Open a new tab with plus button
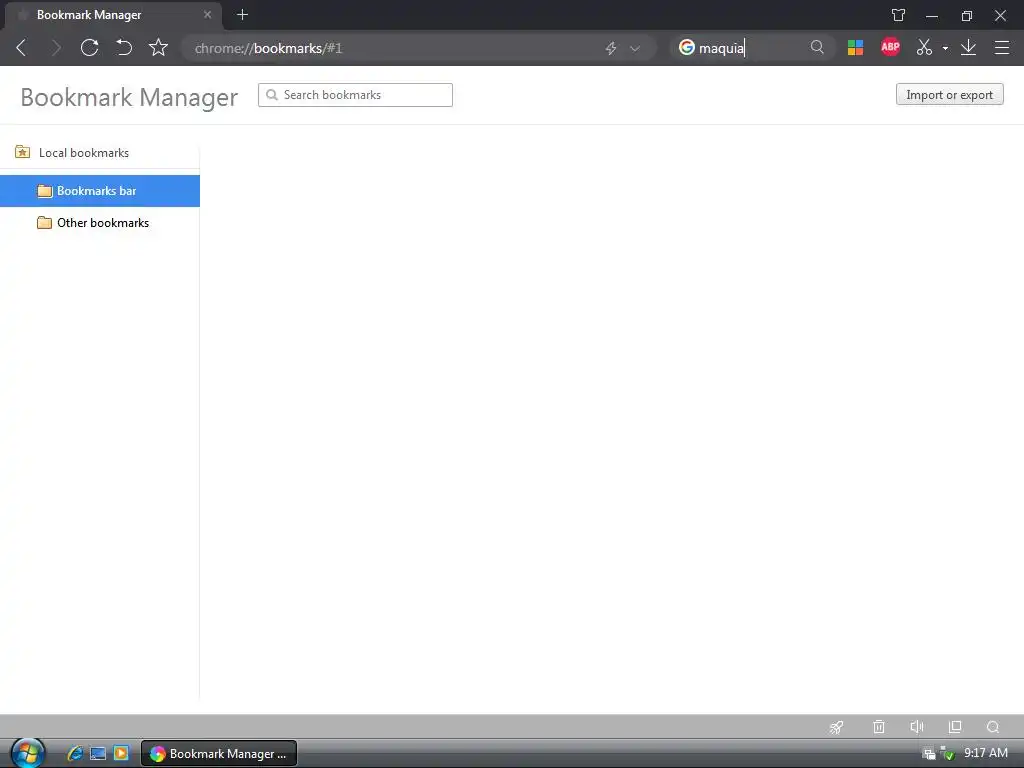The image size is (1024, 768). pos(242,14)
